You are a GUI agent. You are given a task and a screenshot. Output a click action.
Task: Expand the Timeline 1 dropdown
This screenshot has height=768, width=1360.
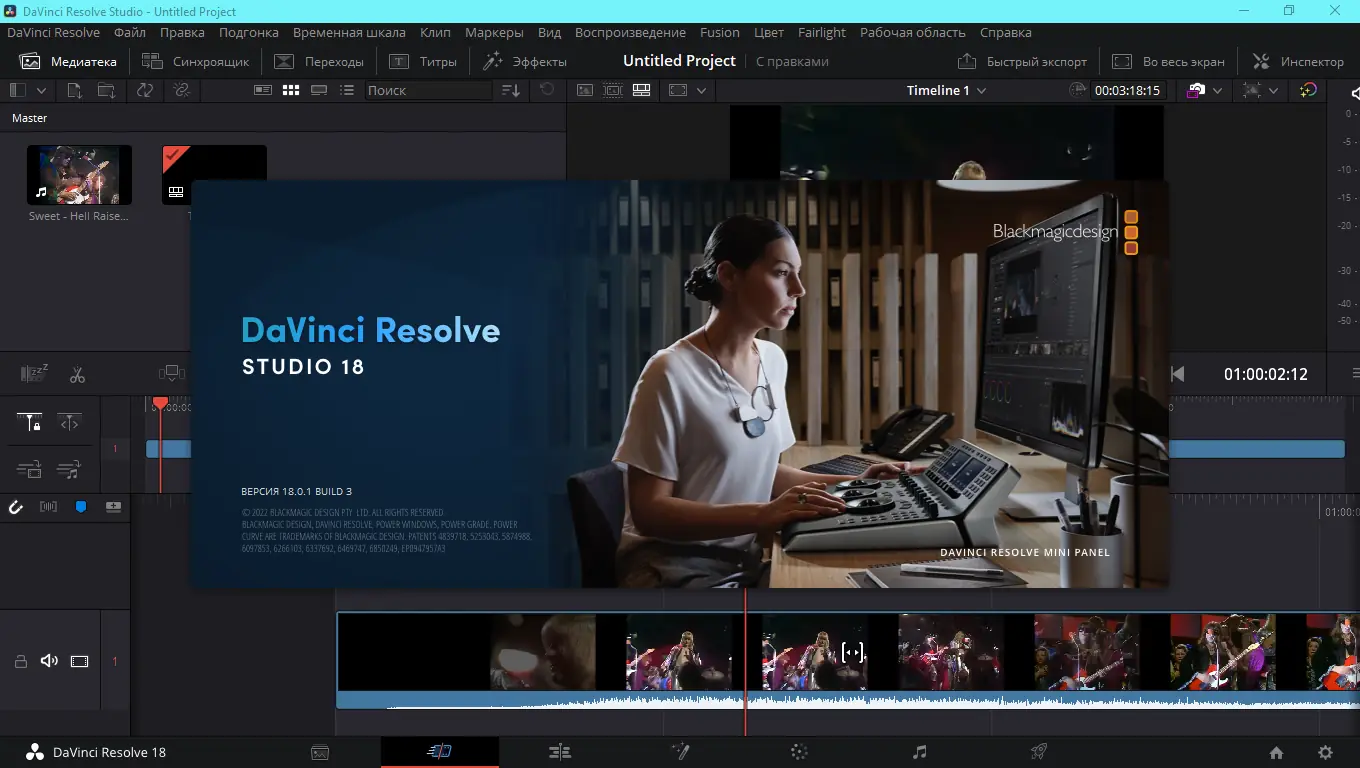click(x=981, y=90)
